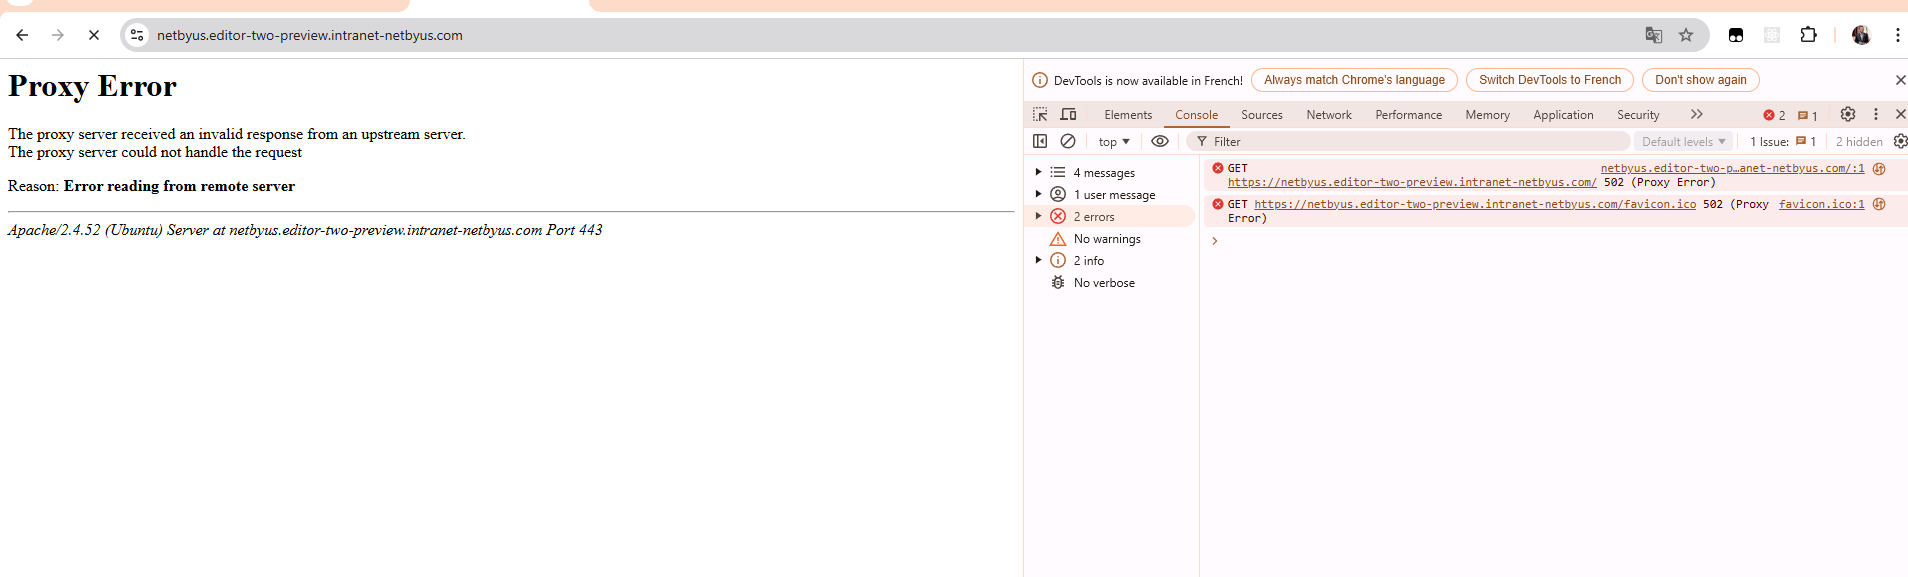The width and height of the screenshot is (1908, 577).
Task: Open the Chrome extensions puzzle icon
Action: coord(1808,35)
